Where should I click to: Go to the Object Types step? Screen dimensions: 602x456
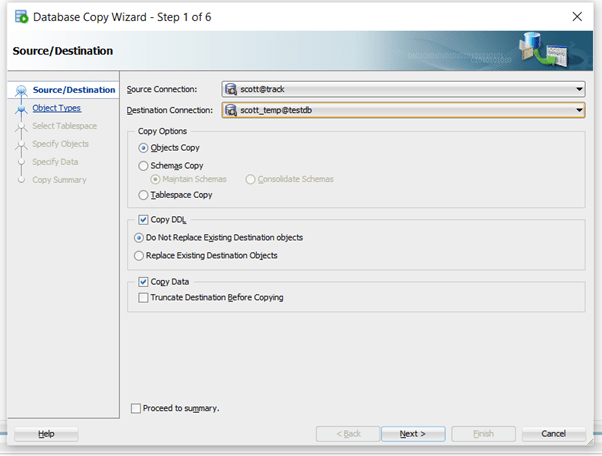pyautogui.click(x=56, y=108)
